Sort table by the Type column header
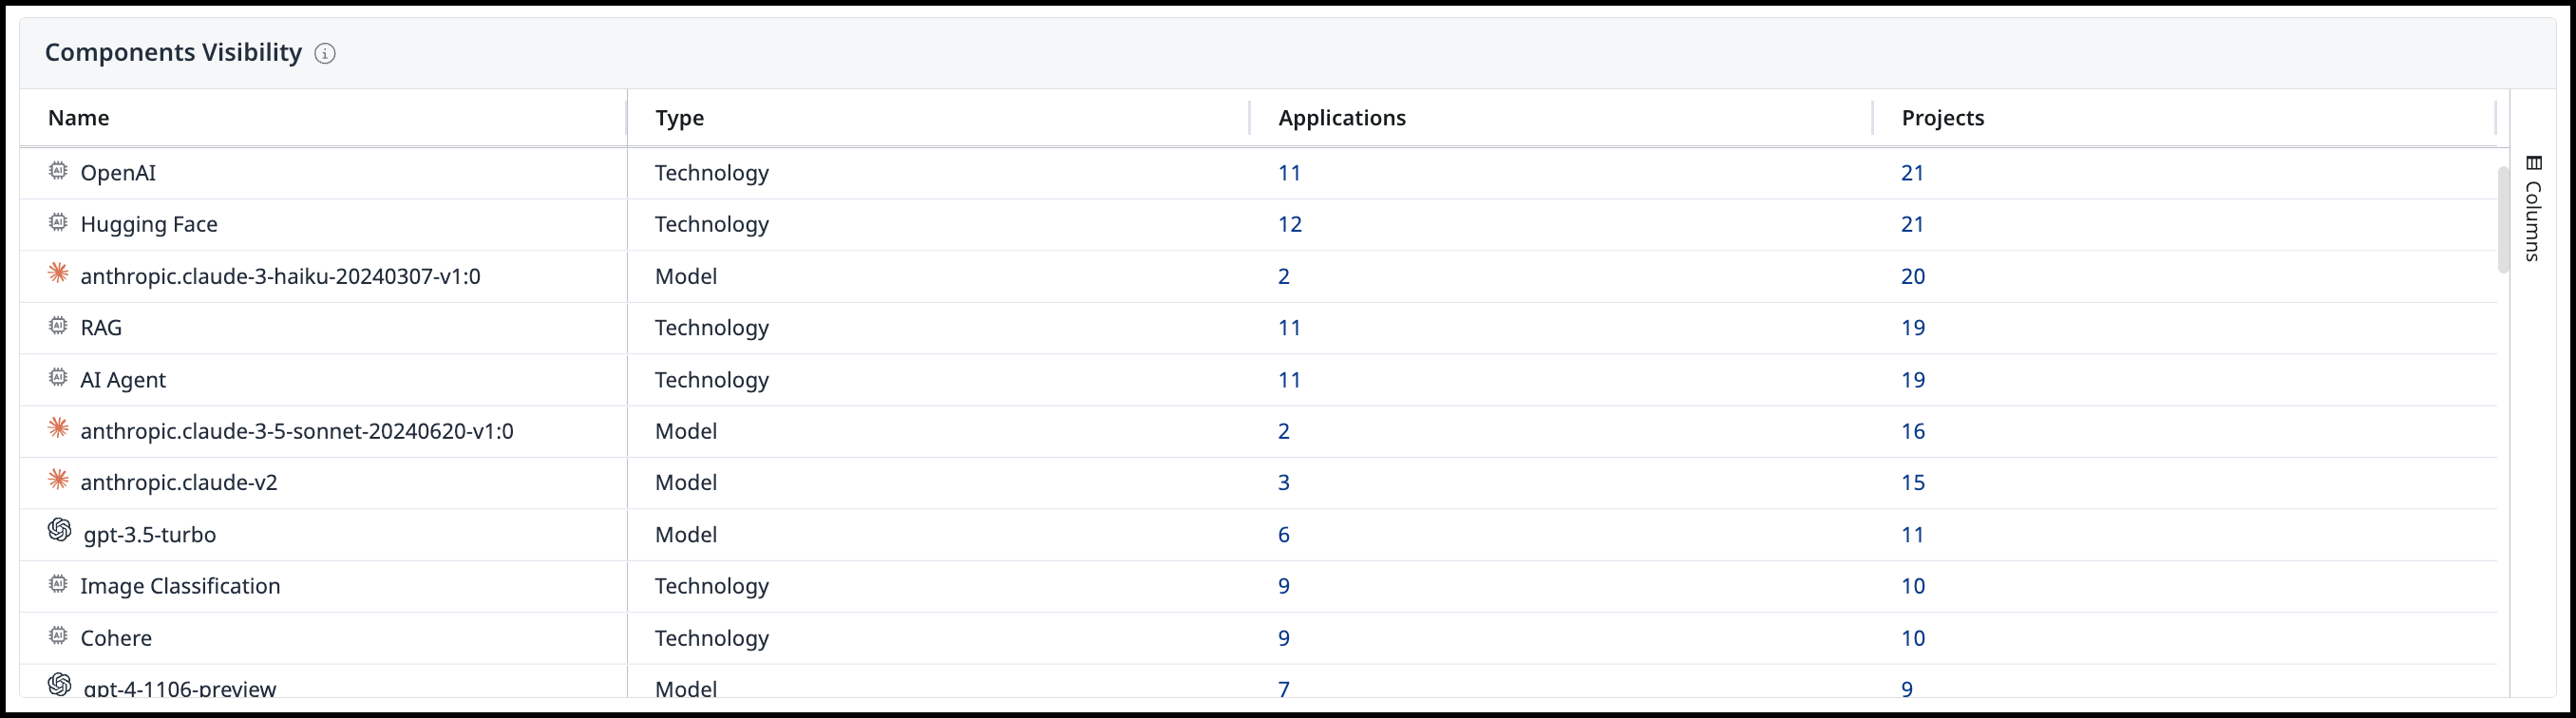The height and width of the screenshot is (718, 2576). click(x=680, y=118)
